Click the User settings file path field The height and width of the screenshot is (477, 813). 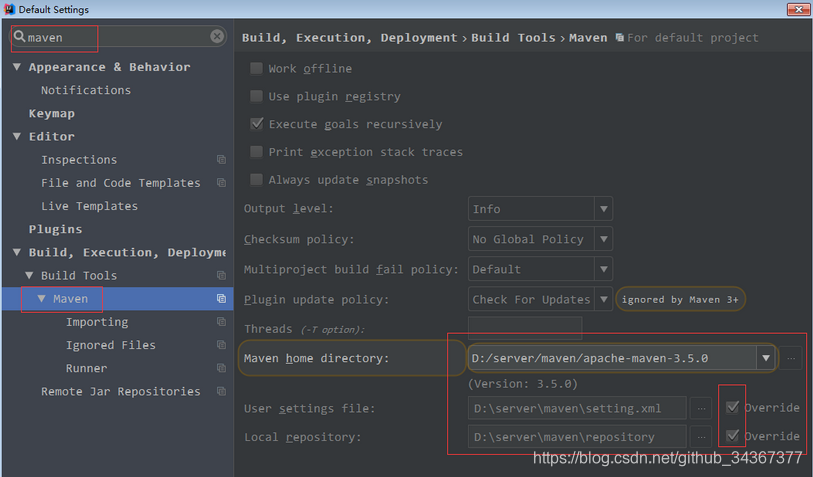577,408
